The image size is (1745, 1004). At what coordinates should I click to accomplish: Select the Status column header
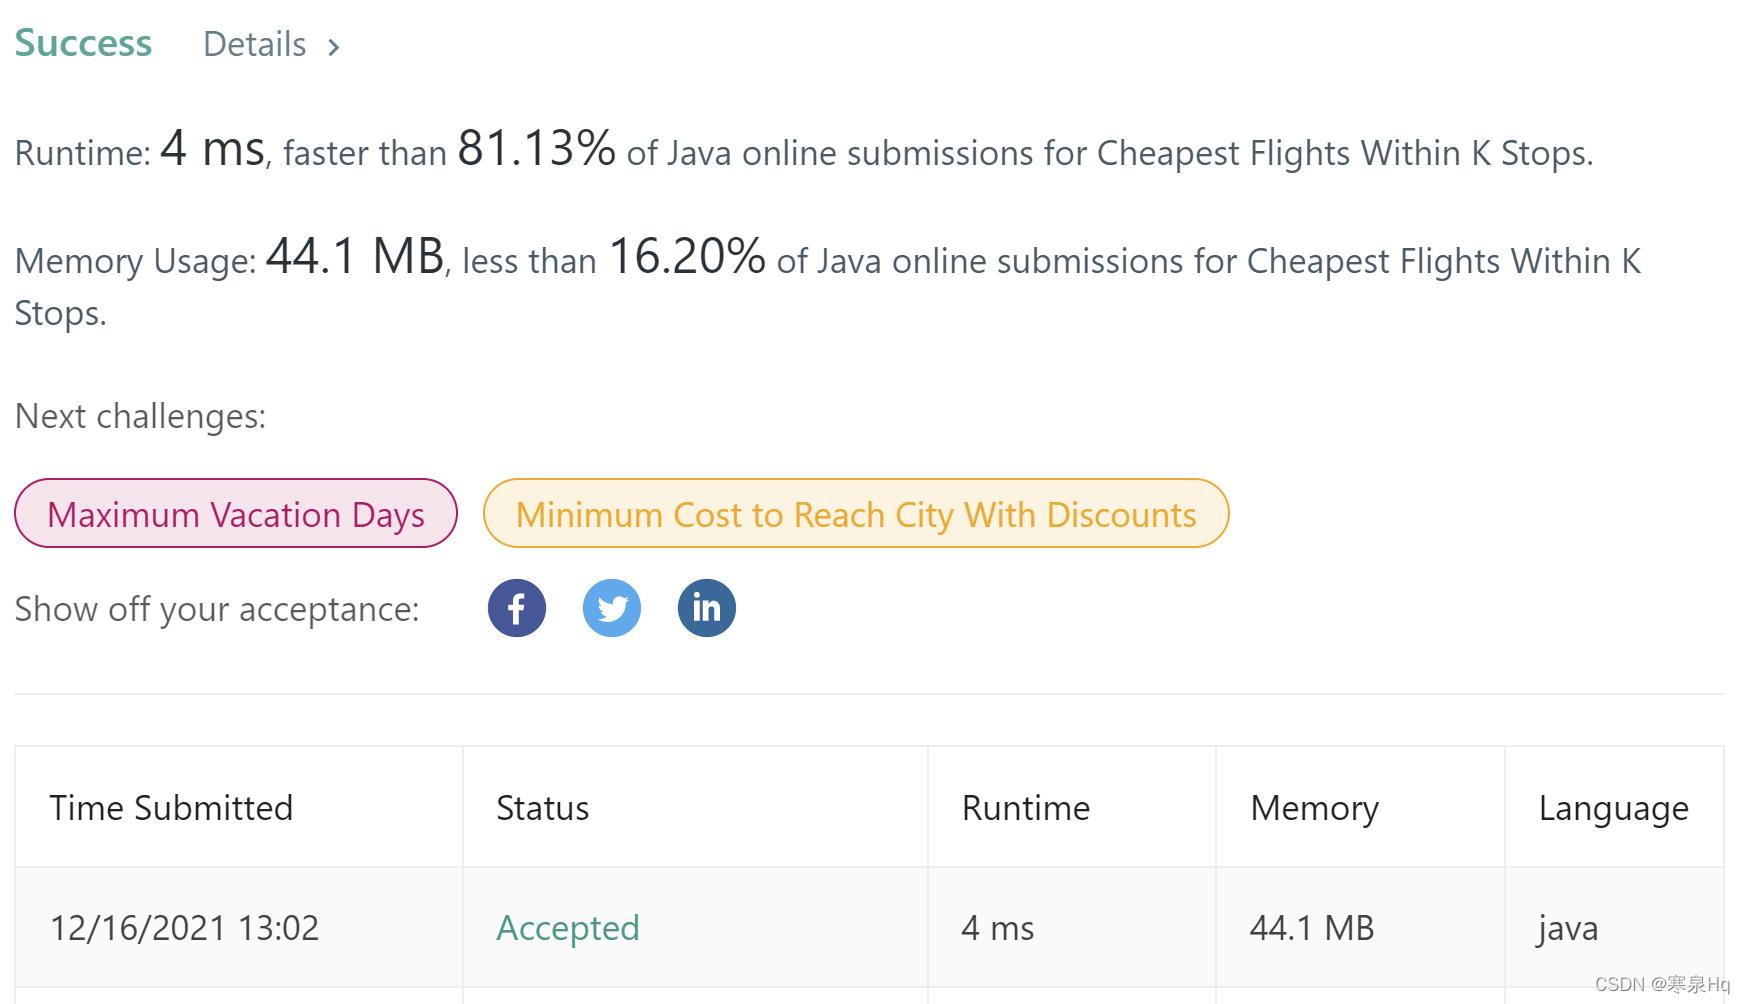[x=543, y=808]
